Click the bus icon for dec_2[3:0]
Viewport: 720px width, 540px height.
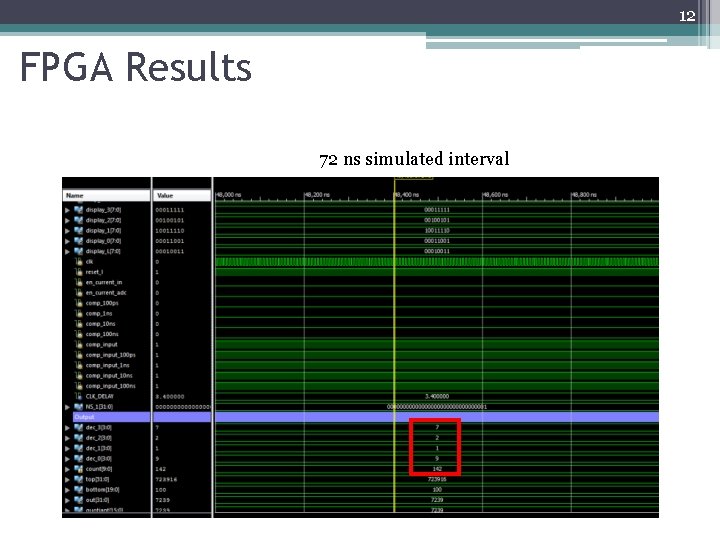(79, 438)
